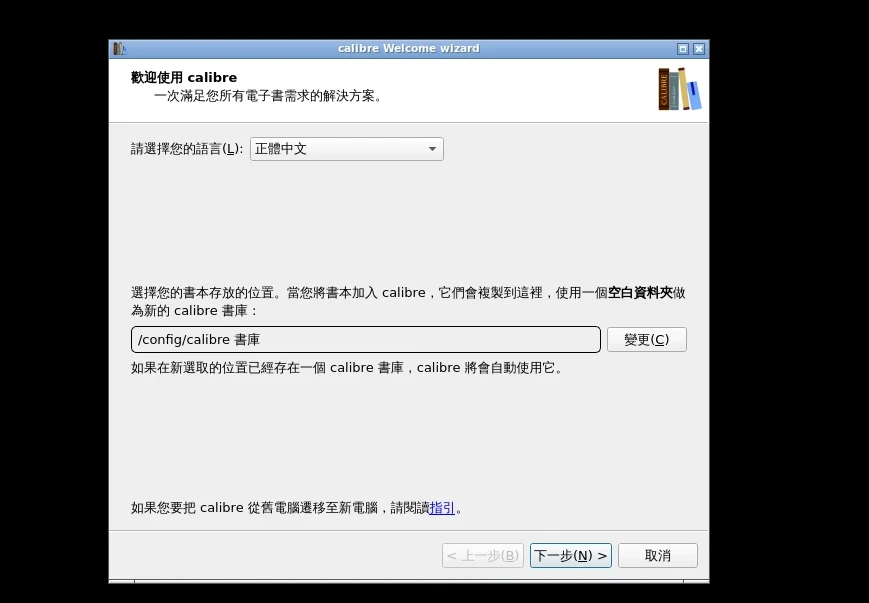Click the calibre icon in the title bar

click(x=120, y=49)
